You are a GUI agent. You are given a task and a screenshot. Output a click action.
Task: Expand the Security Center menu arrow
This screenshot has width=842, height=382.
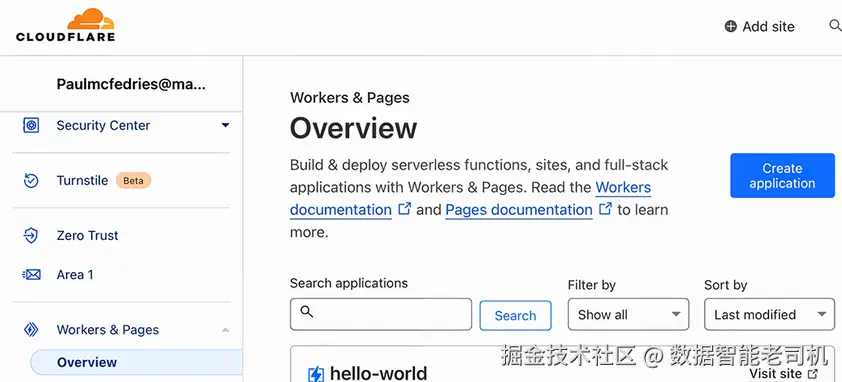226,125
